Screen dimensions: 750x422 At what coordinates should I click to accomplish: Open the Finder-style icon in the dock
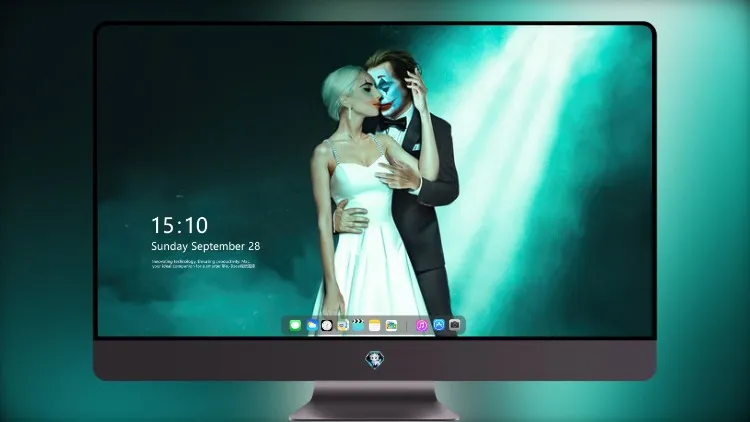[342, 326]
